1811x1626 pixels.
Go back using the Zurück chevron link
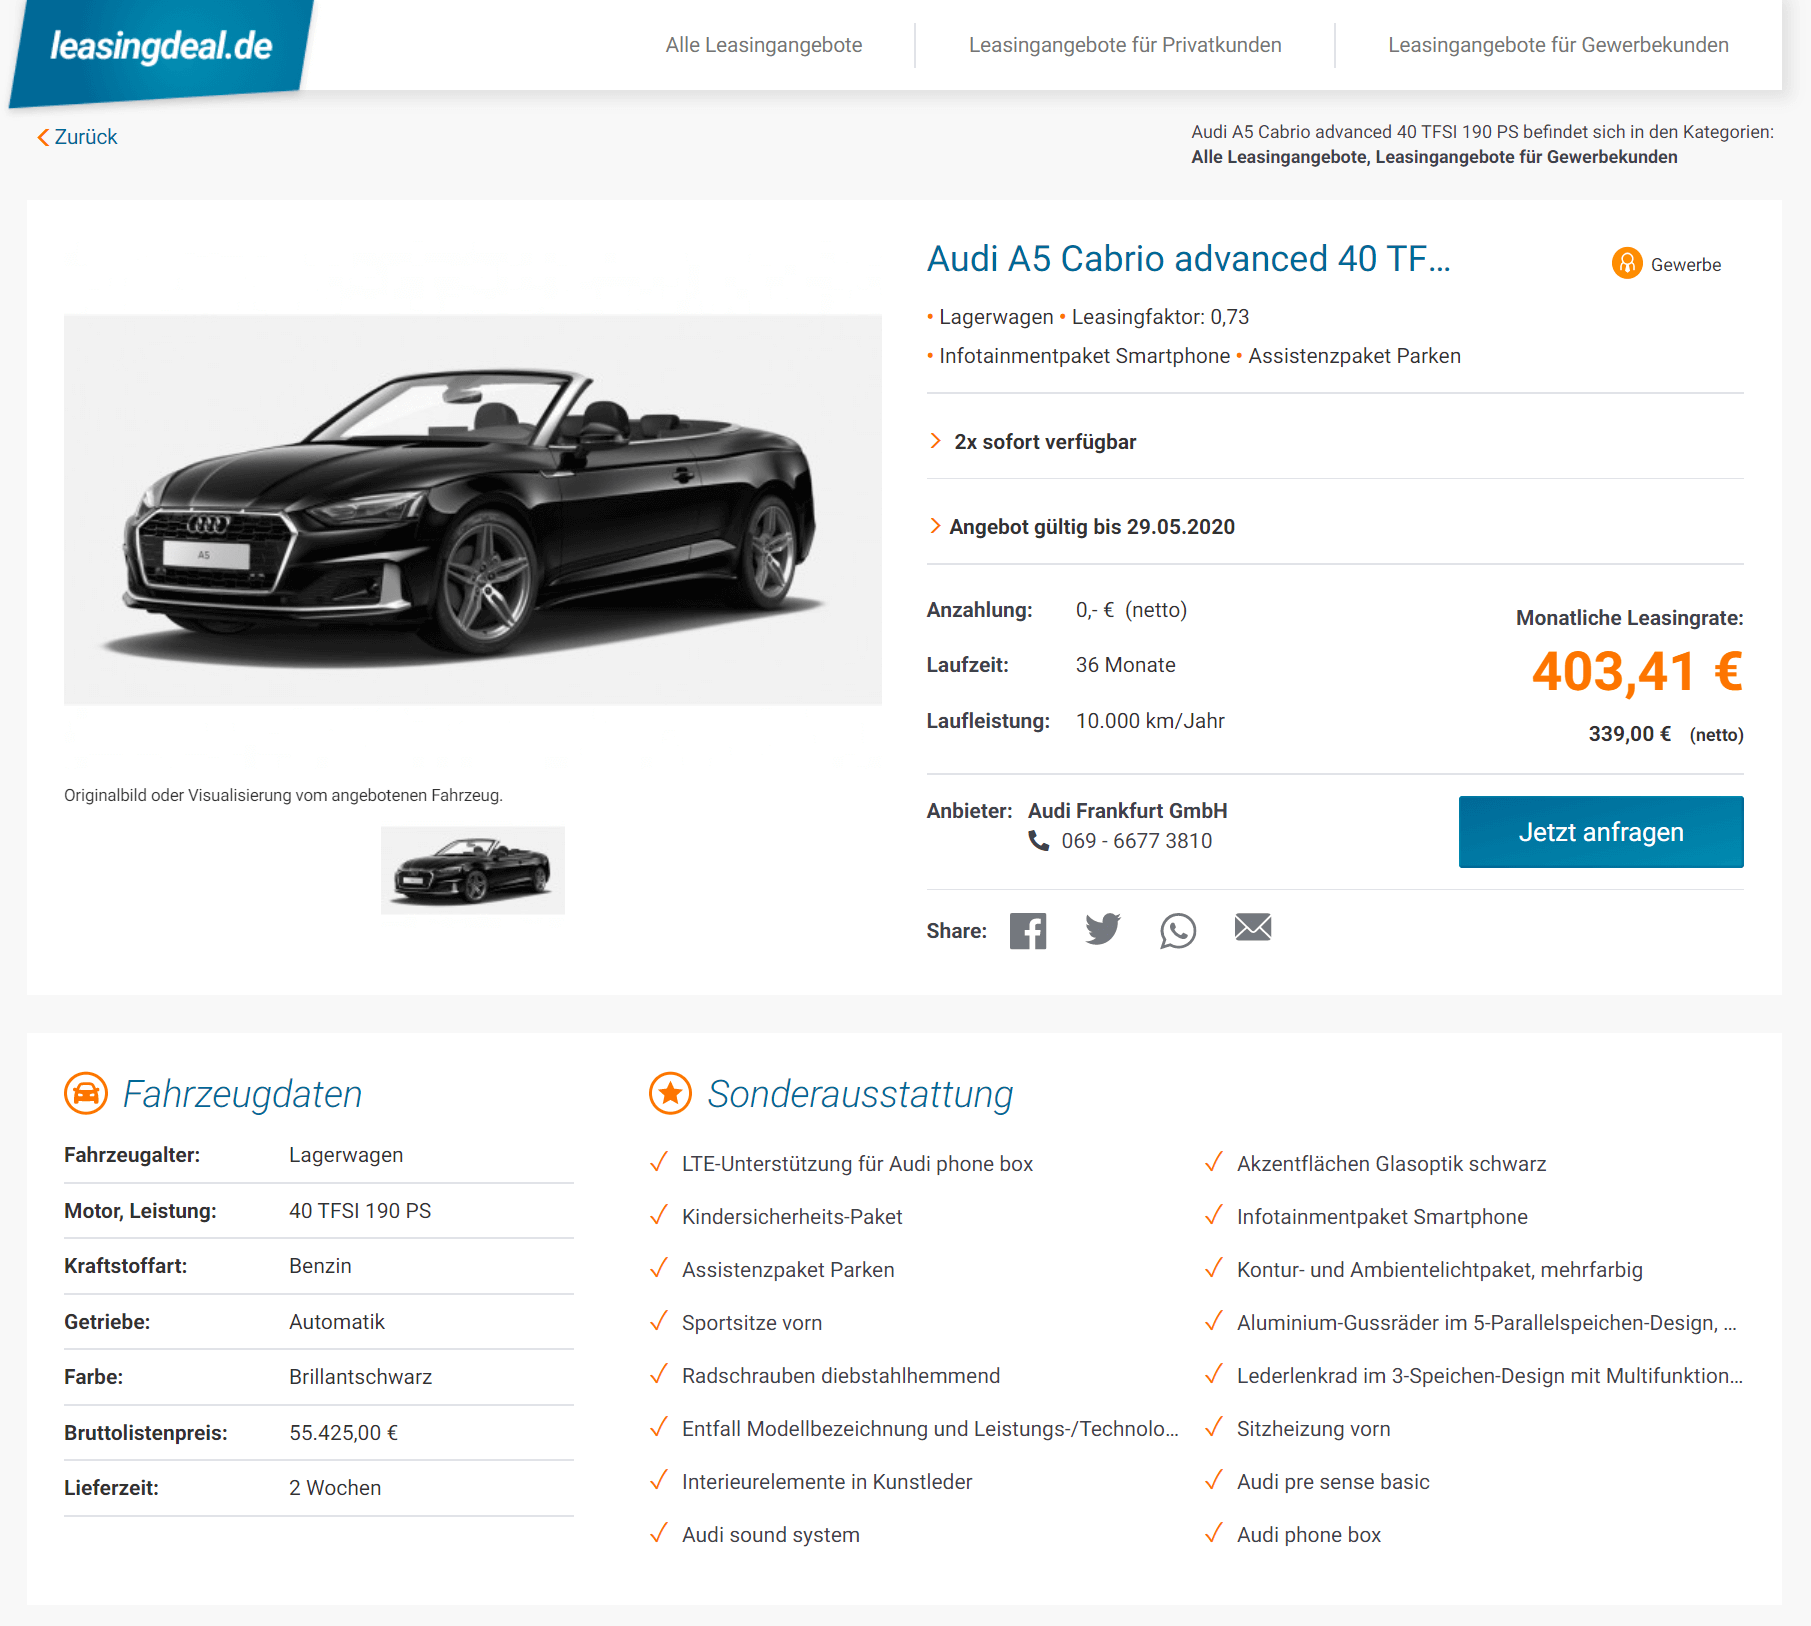[78, 137]
